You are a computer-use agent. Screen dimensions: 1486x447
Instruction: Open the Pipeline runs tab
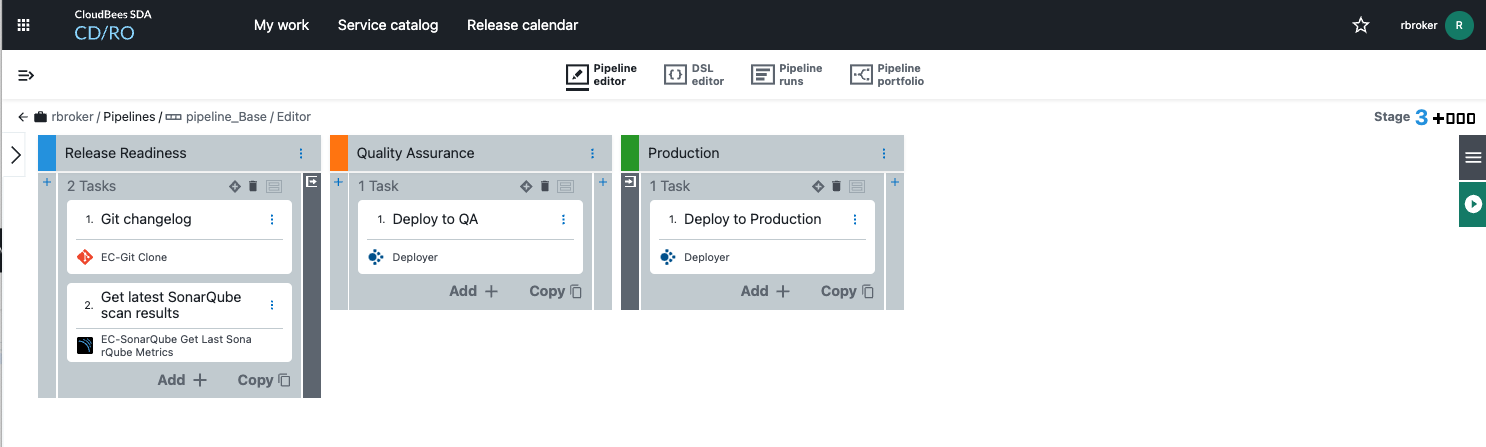tap(787, 75)
